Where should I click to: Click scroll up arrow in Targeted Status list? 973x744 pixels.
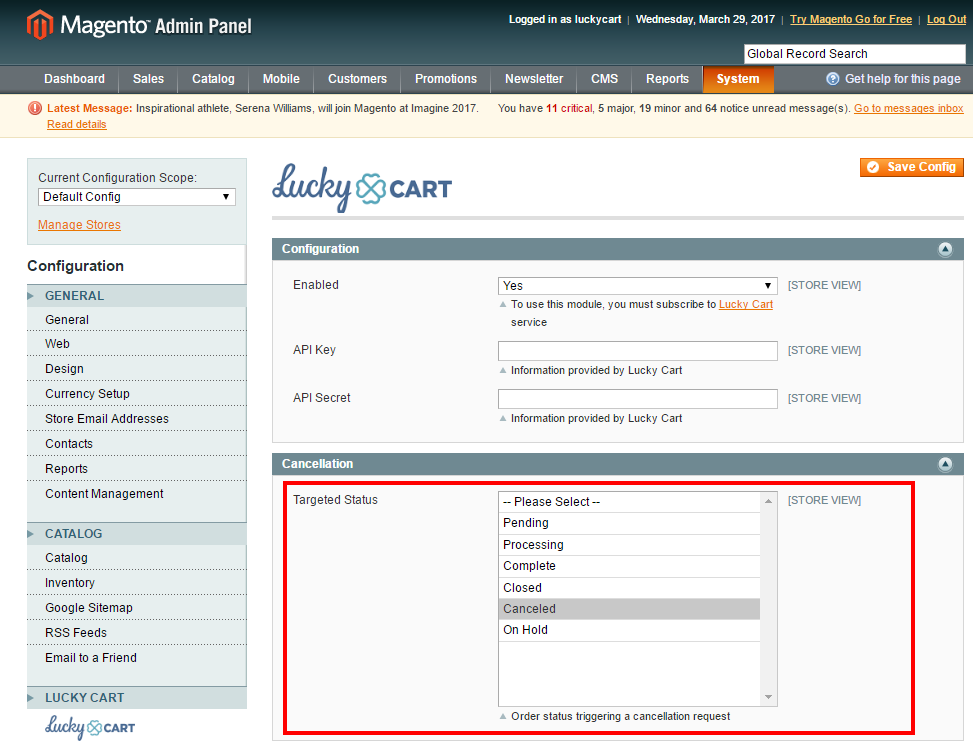[x=768, y=501]
